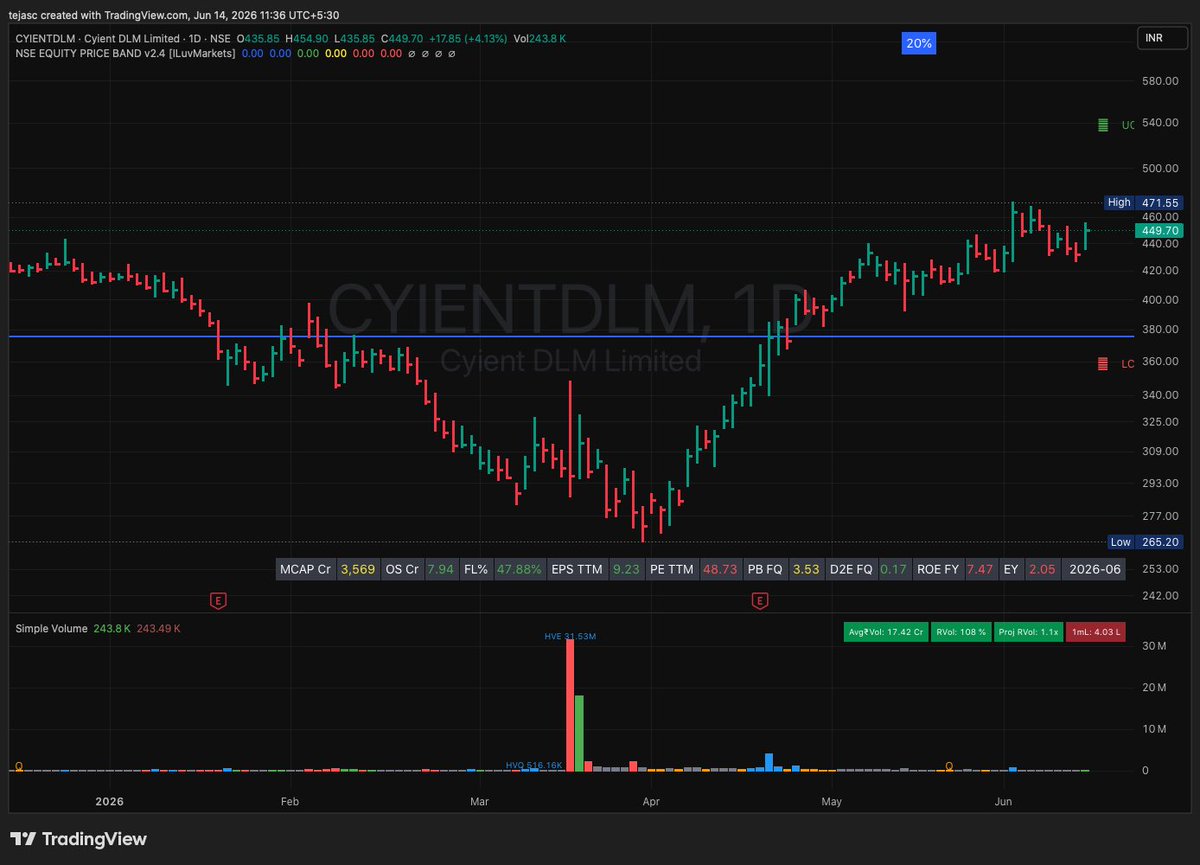Click the Feb label on time axis
This screenshot has width=1200, height=865.
click(290, 801)
